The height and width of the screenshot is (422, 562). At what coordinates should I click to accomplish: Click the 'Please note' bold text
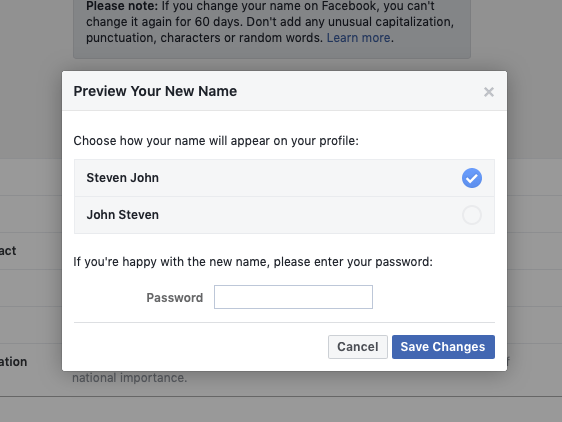(x=122, y=6)
